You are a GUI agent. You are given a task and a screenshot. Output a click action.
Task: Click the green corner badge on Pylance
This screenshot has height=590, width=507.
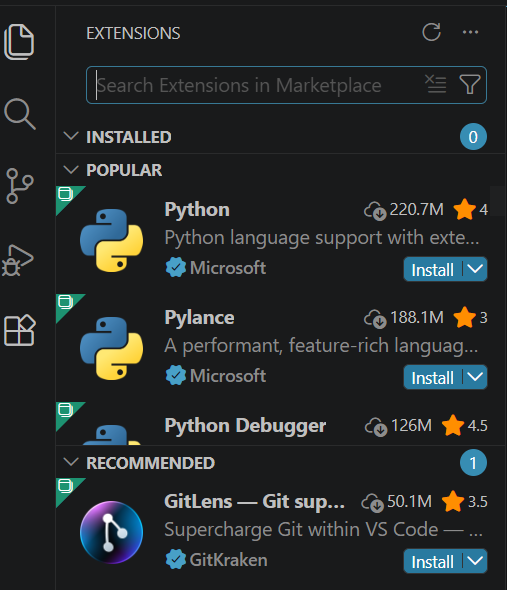coord(66,304)
